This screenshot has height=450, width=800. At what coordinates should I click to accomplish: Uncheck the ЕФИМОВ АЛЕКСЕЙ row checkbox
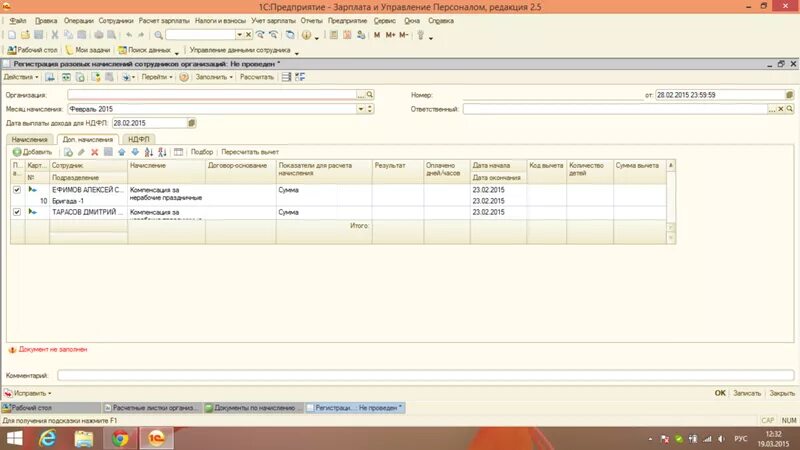pyautogui.click(x=17, y=190)
